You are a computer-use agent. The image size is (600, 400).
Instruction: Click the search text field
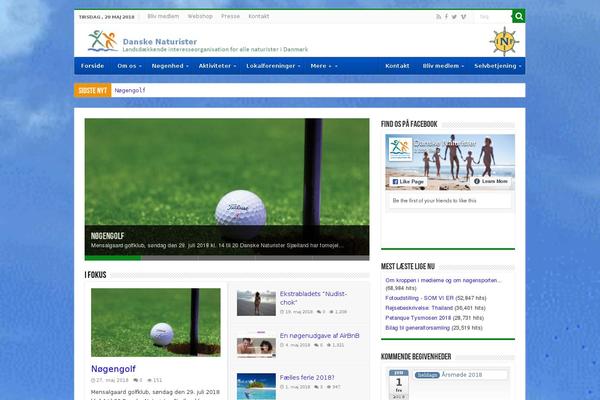pyautogui.click(x=494, y=17)
